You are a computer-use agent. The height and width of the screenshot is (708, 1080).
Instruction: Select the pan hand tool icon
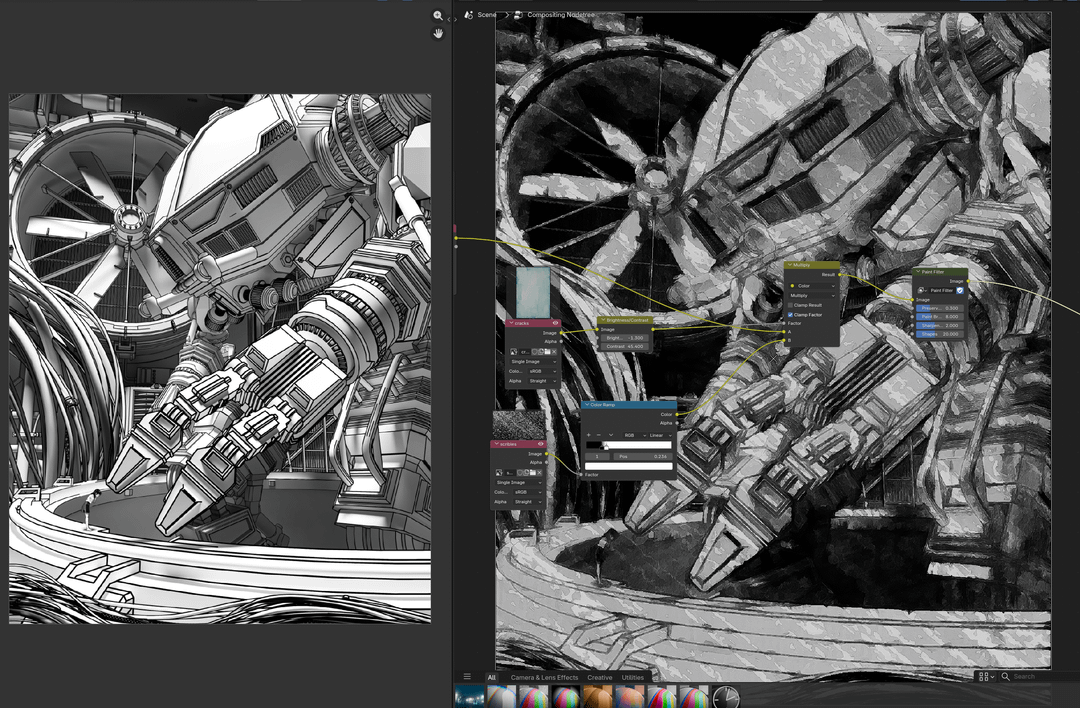[x=438, y=33]
